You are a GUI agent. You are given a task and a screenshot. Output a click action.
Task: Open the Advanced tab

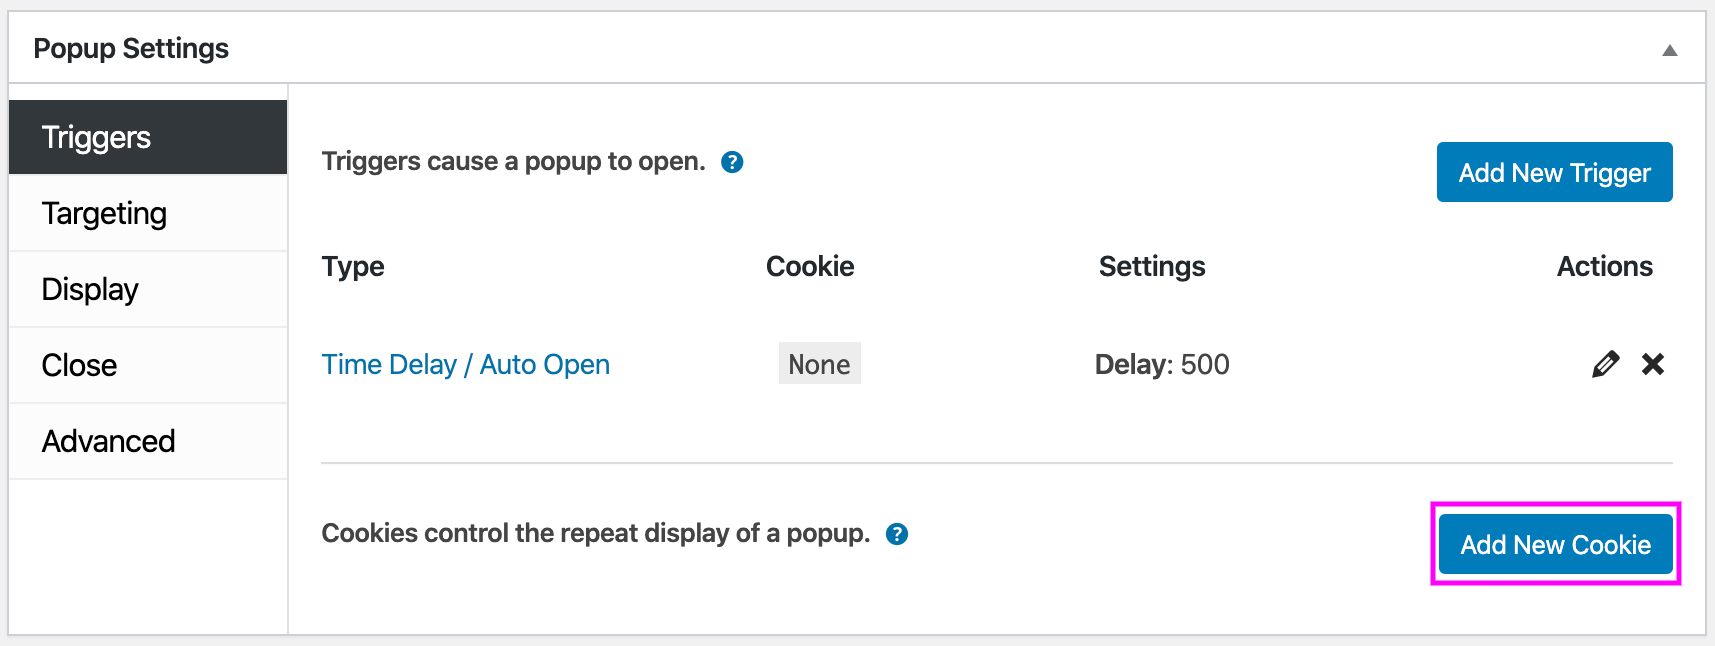(148, 441)
